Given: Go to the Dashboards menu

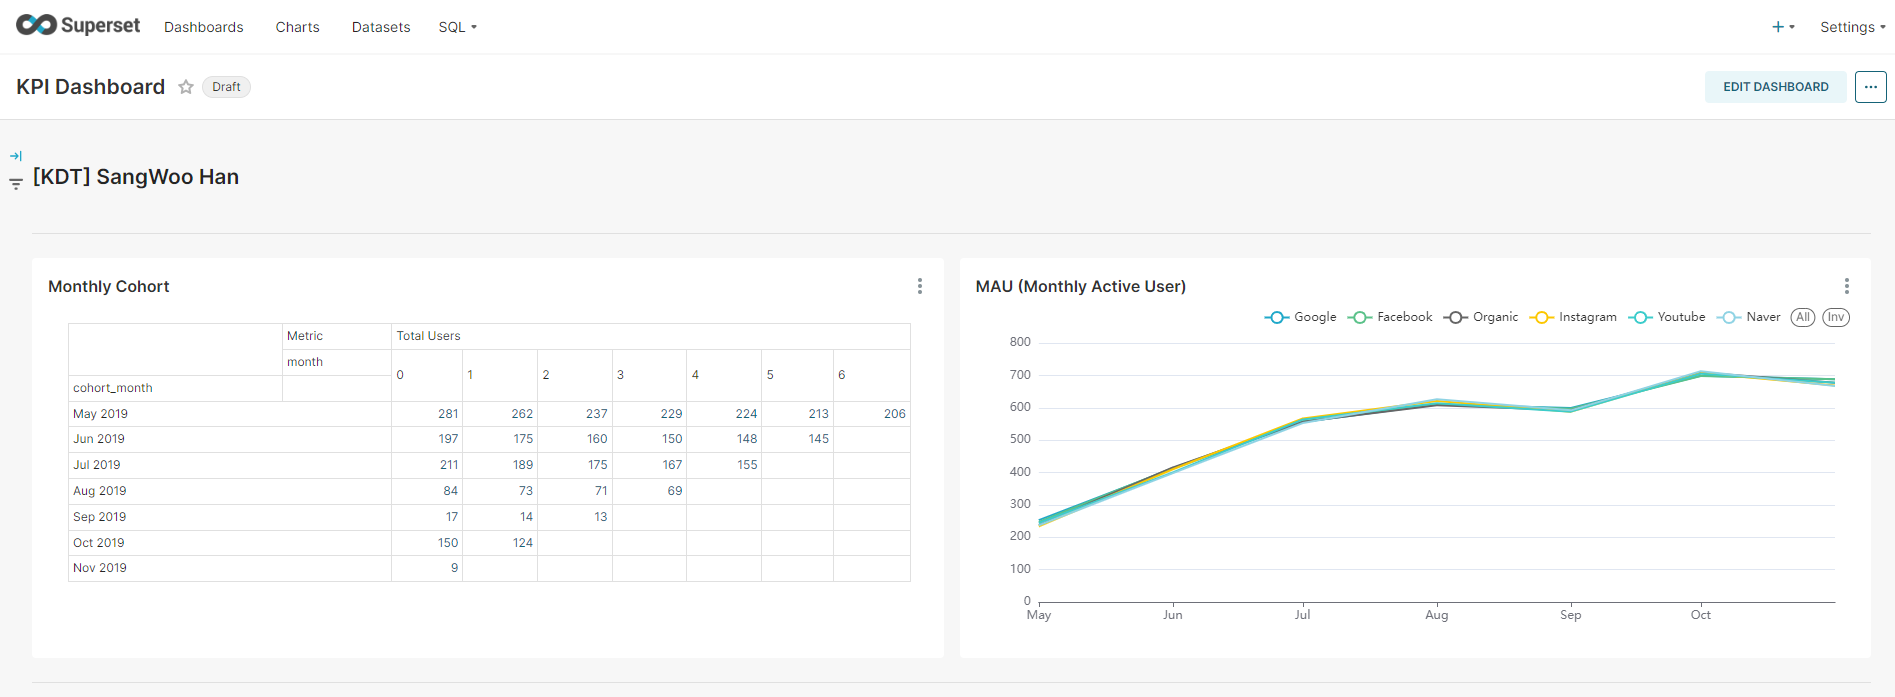Looking at the screenshot, I should [x=204, y=27].
